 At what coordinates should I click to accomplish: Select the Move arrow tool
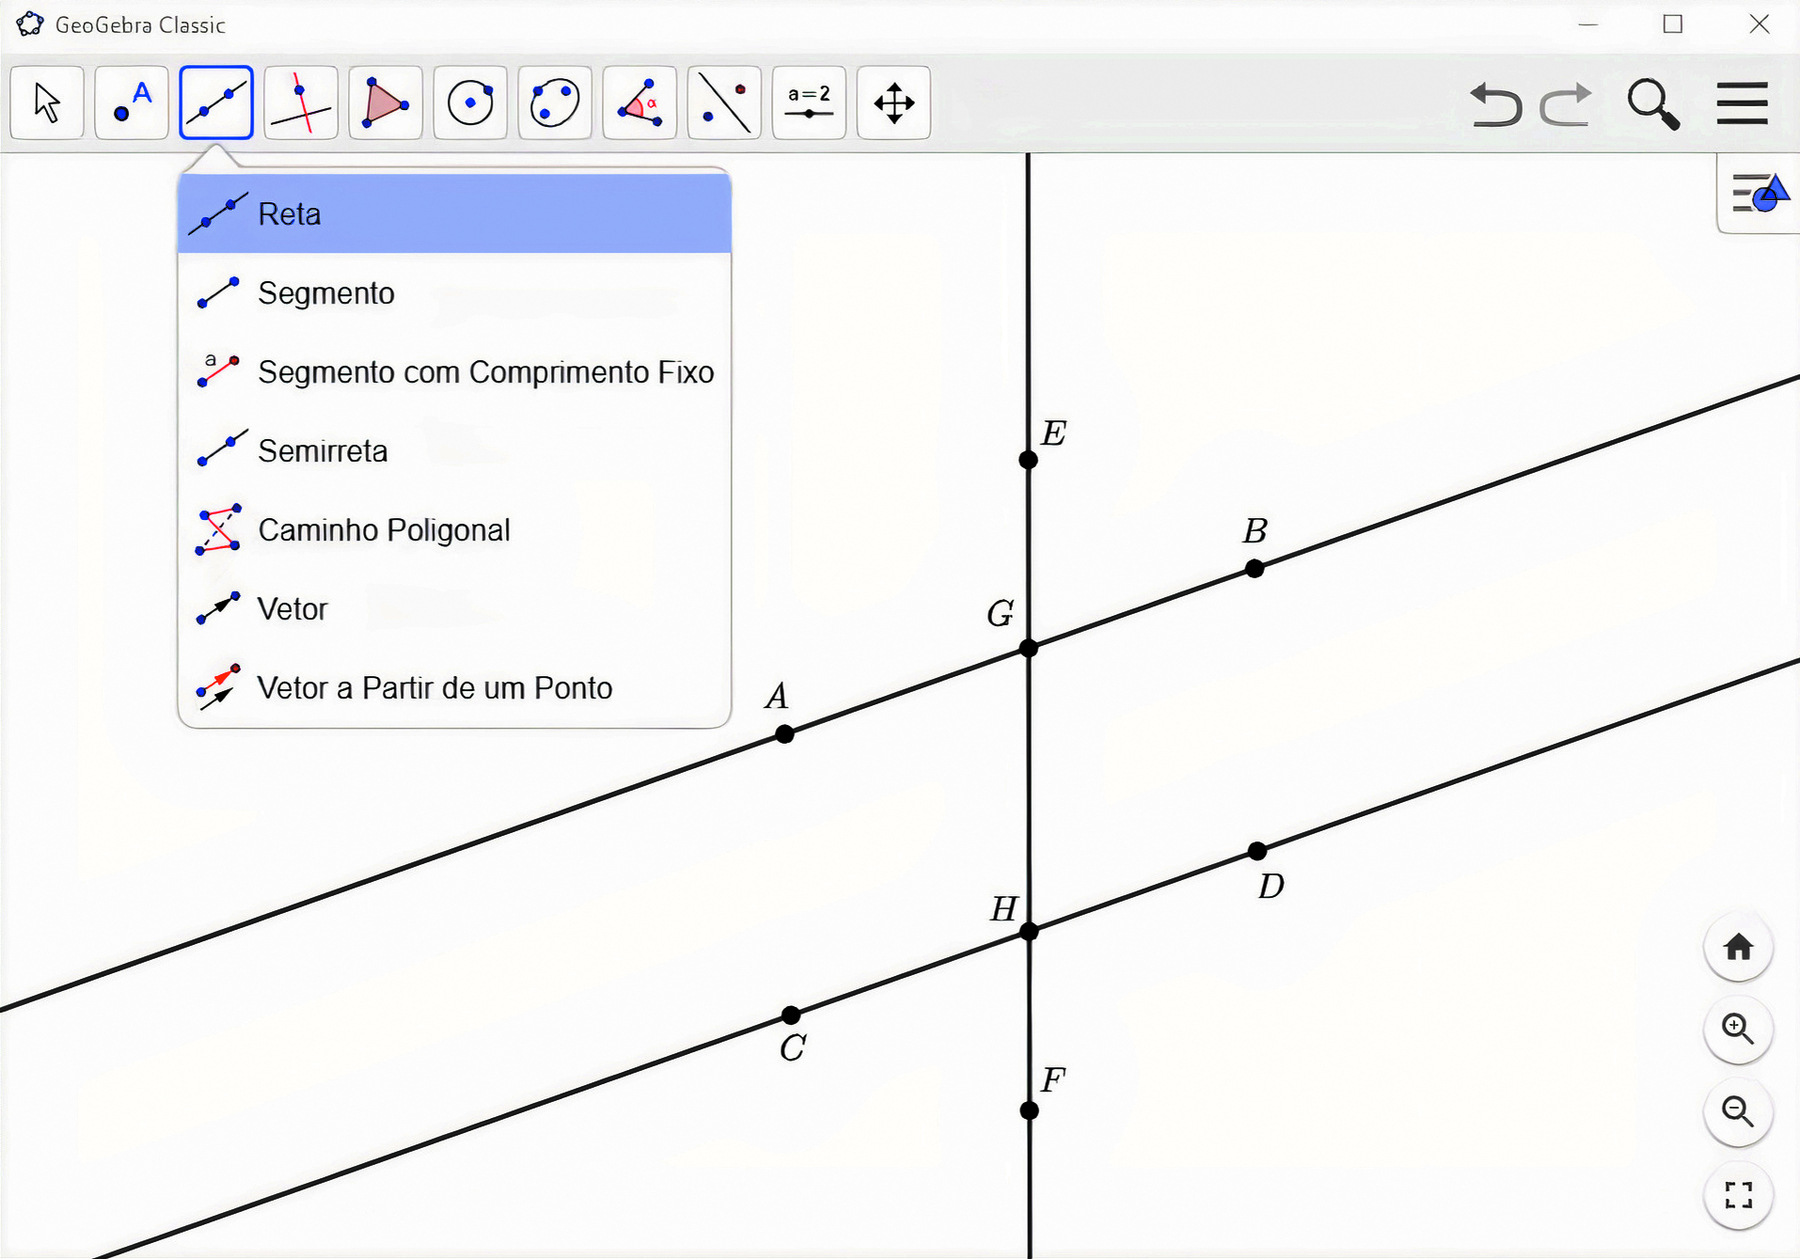[47, 102]
